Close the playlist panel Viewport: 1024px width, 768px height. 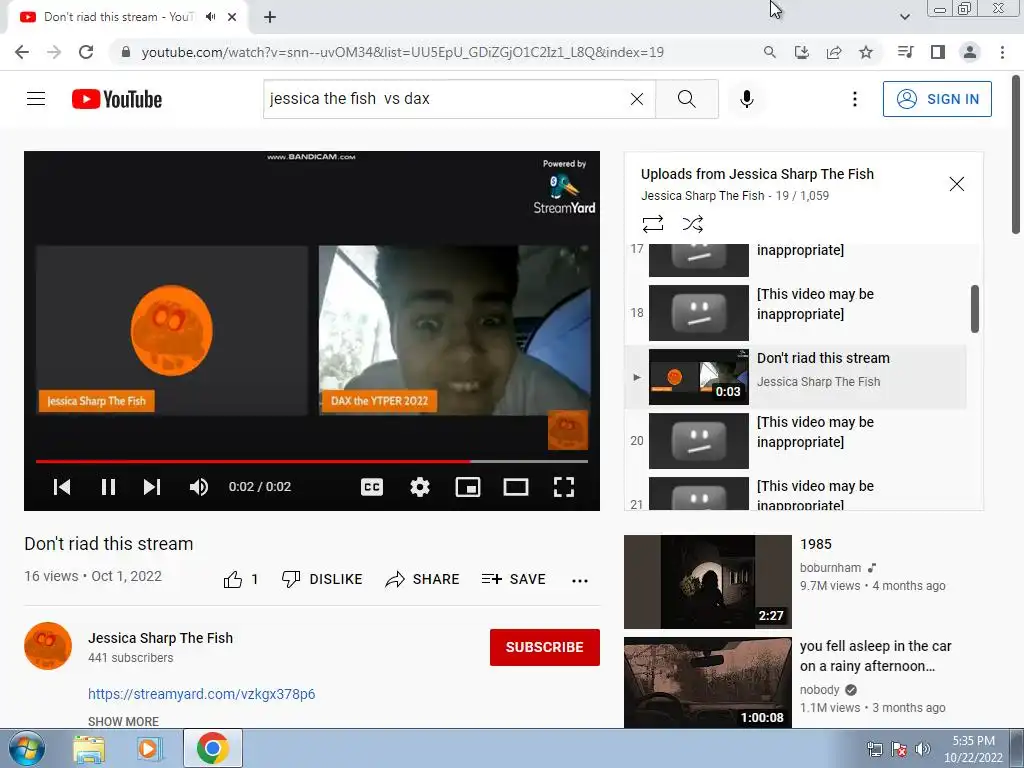[956, 184]
